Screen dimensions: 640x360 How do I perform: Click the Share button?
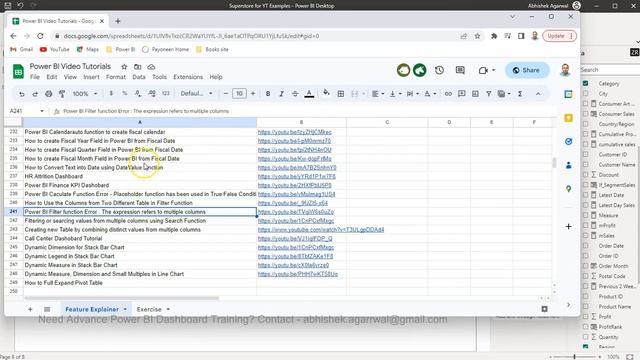coord(527,70)
